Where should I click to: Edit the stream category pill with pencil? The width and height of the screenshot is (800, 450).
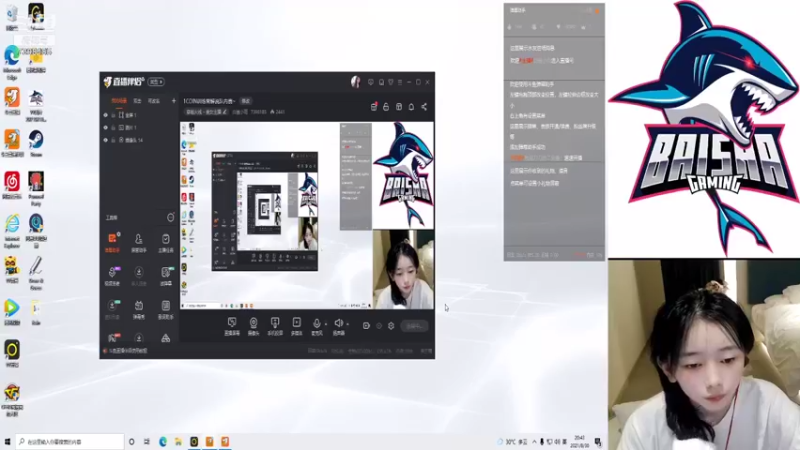[206, 112]
